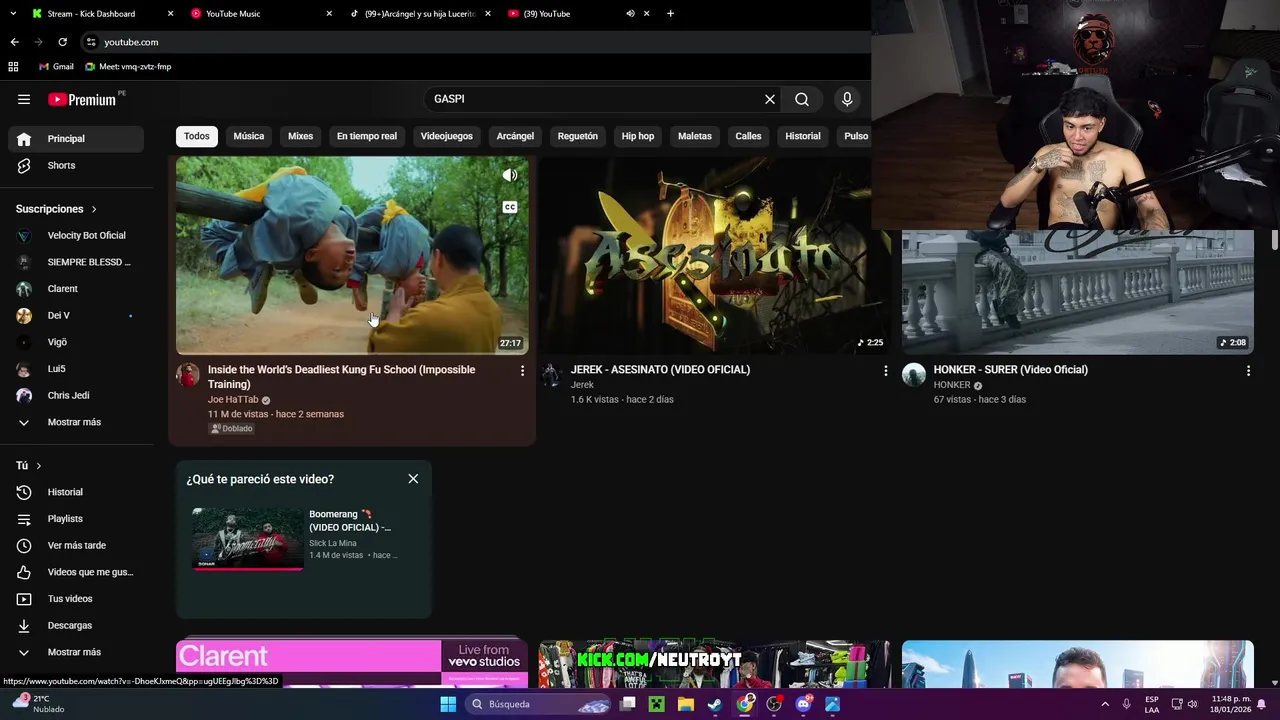
Task: Mute the audio icon on the YouTube tab
Action: (x=631, y=14)
